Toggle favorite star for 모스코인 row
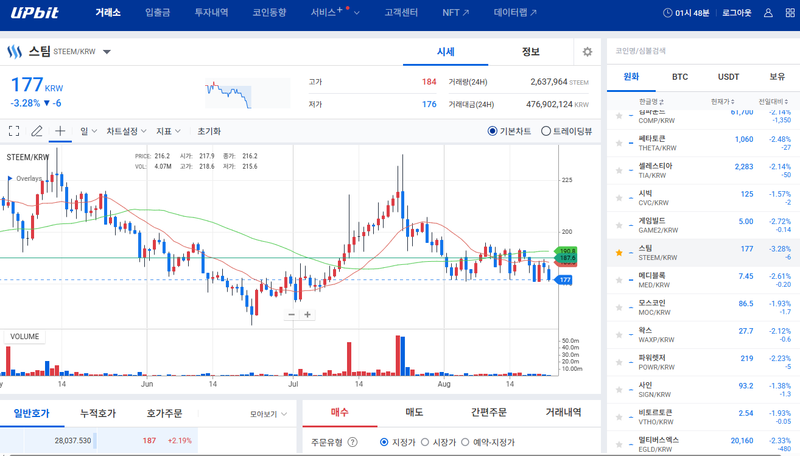 [x=619, y=308]
